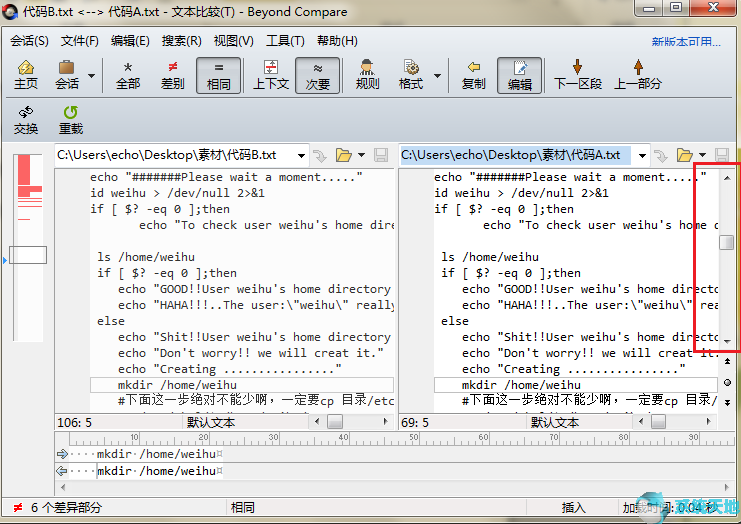The width and height of the screenshot is (741, 524).
Task: Expand the left file path history dropdown
Action: (301, 155)
